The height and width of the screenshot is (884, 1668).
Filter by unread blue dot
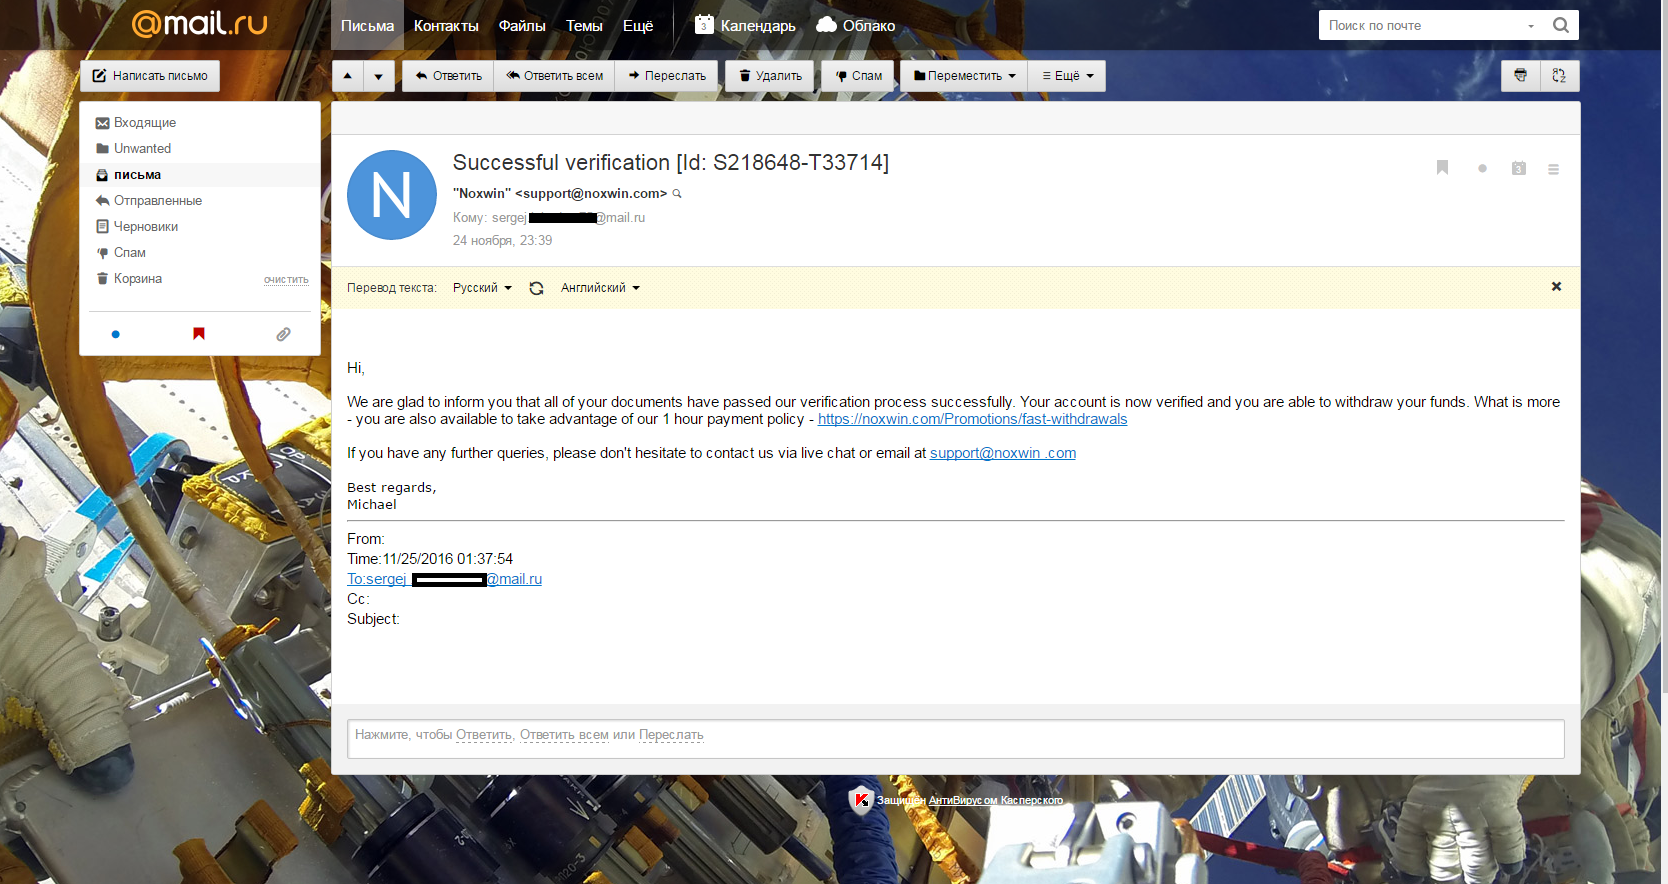point(116,334)
